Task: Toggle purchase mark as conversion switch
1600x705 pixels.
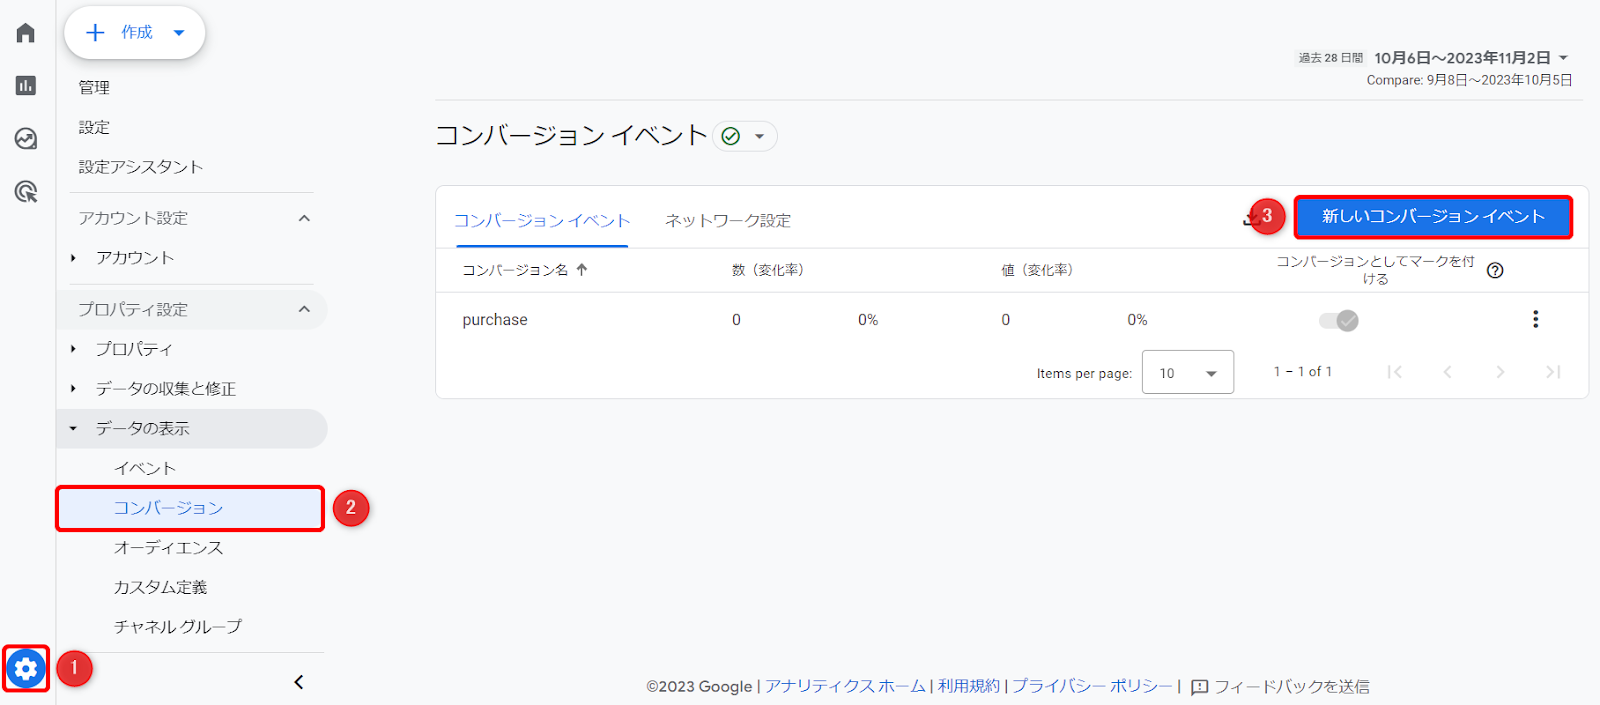Action: coord(1338,321)
